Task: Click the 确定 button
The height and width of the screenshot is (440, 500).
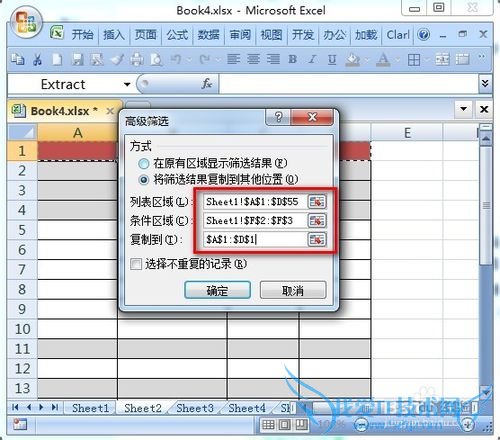Action: point(217,290)
